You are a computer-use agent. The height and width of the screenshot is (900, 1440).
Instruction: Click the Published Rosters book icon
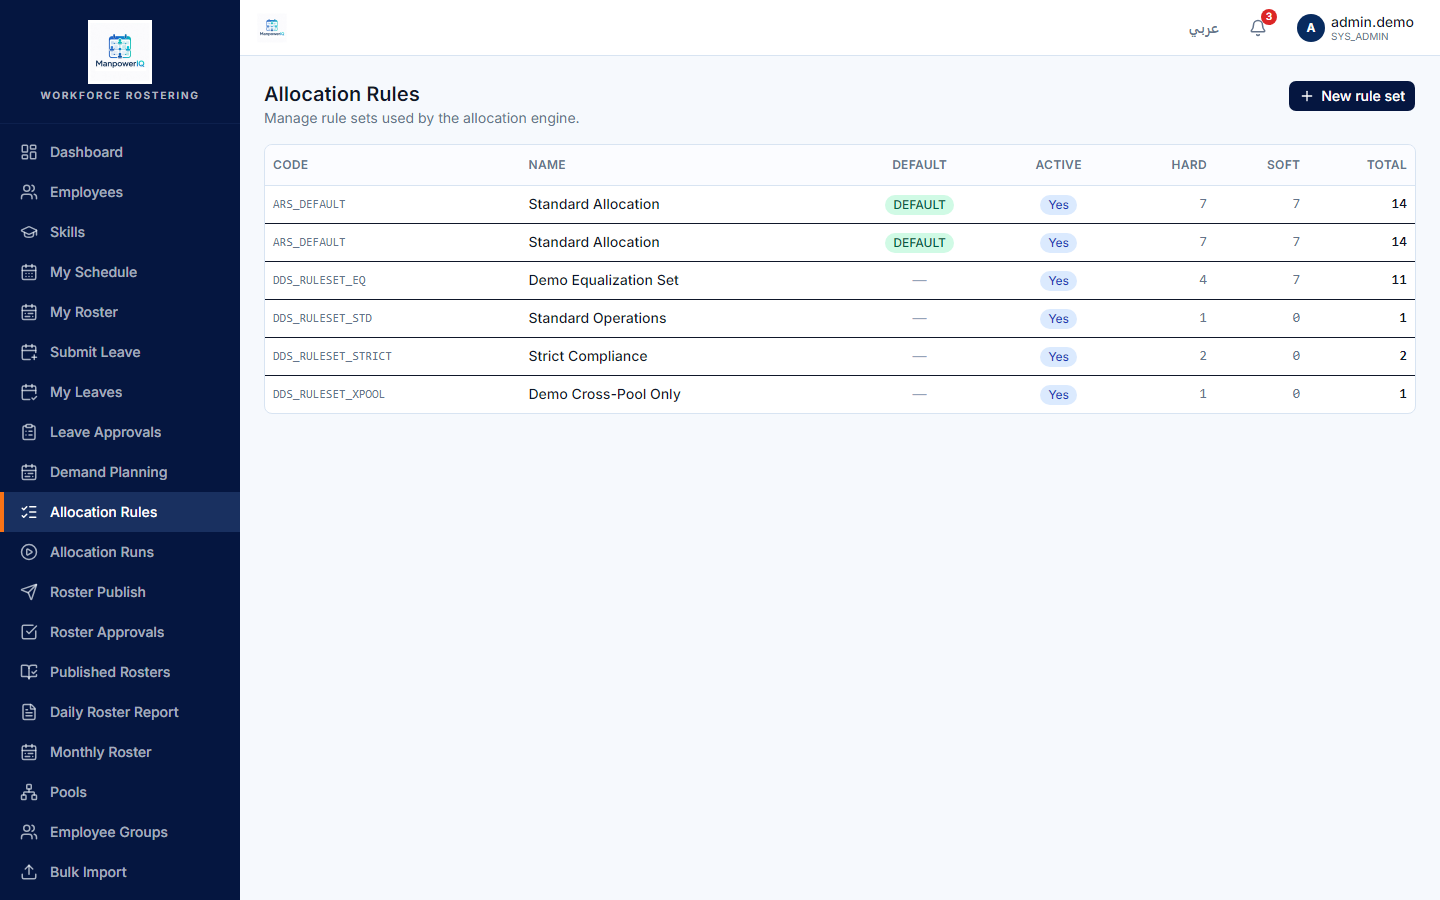29,672
